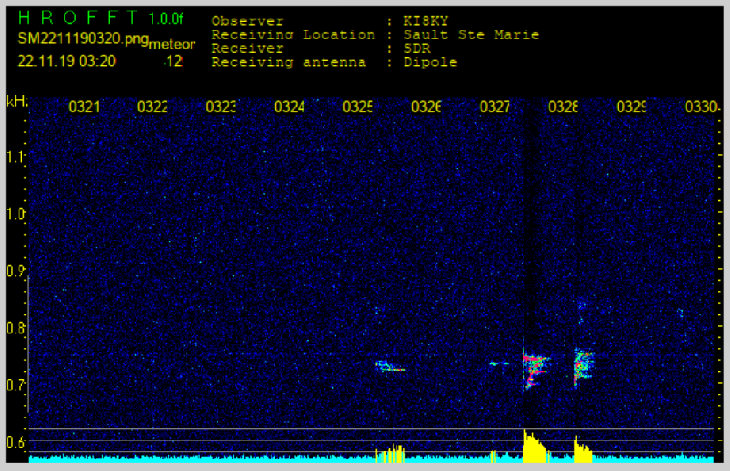Click the 0330 time marker
Screen dimensions: 730x471
pyautogui.click(x=700, y=106)
